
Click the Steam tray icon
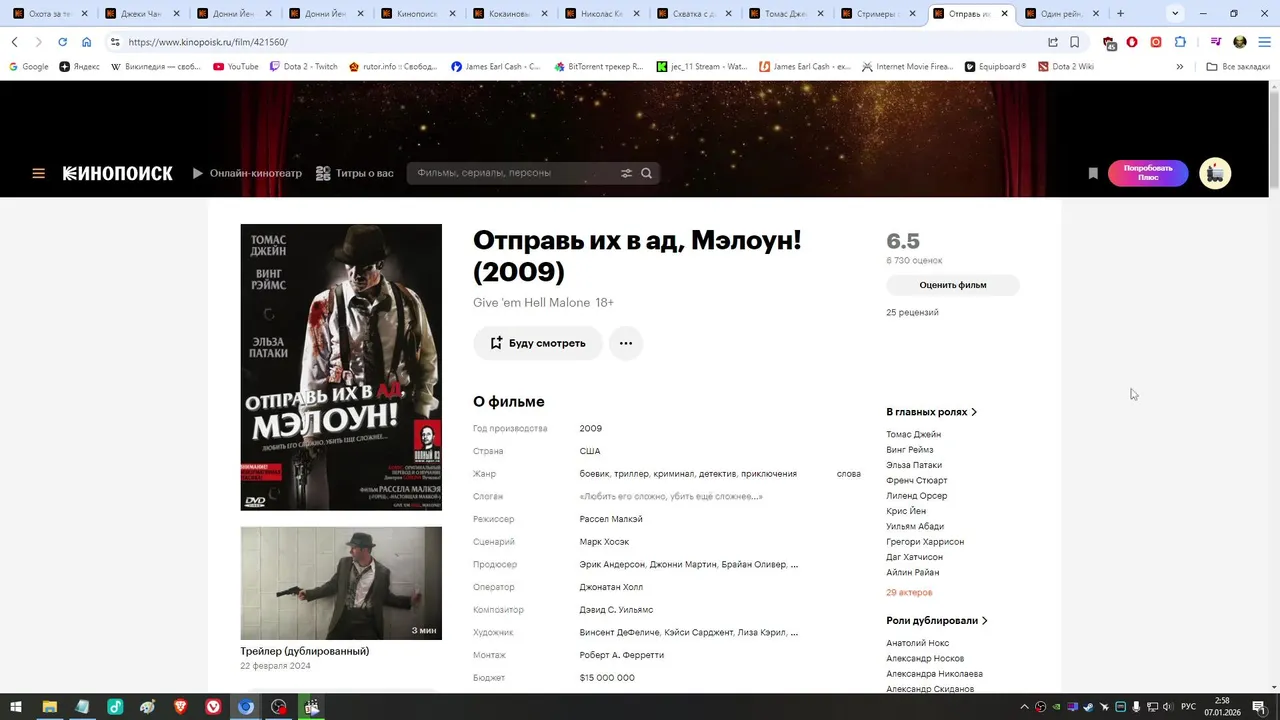(1089, 707)
